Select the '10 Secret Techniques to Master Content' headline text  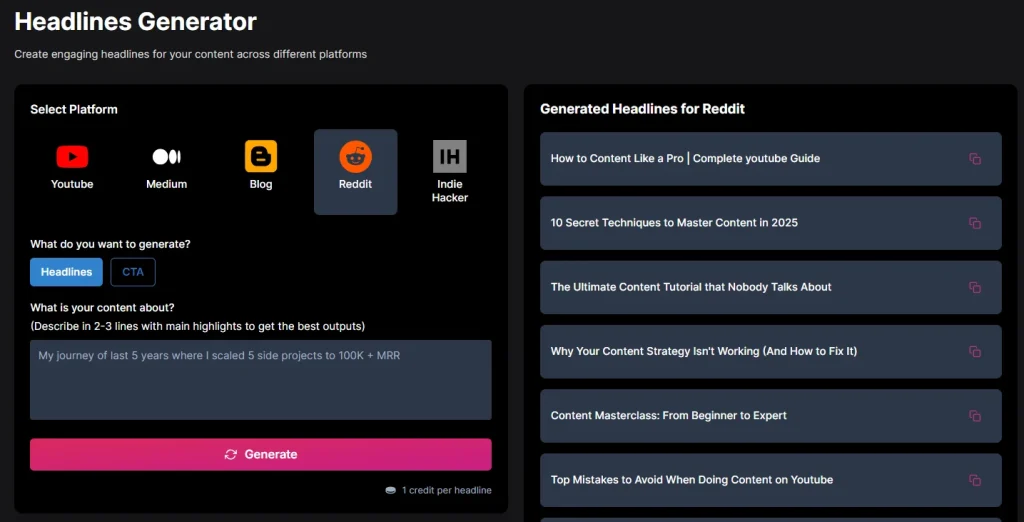(x=674, y=223)
